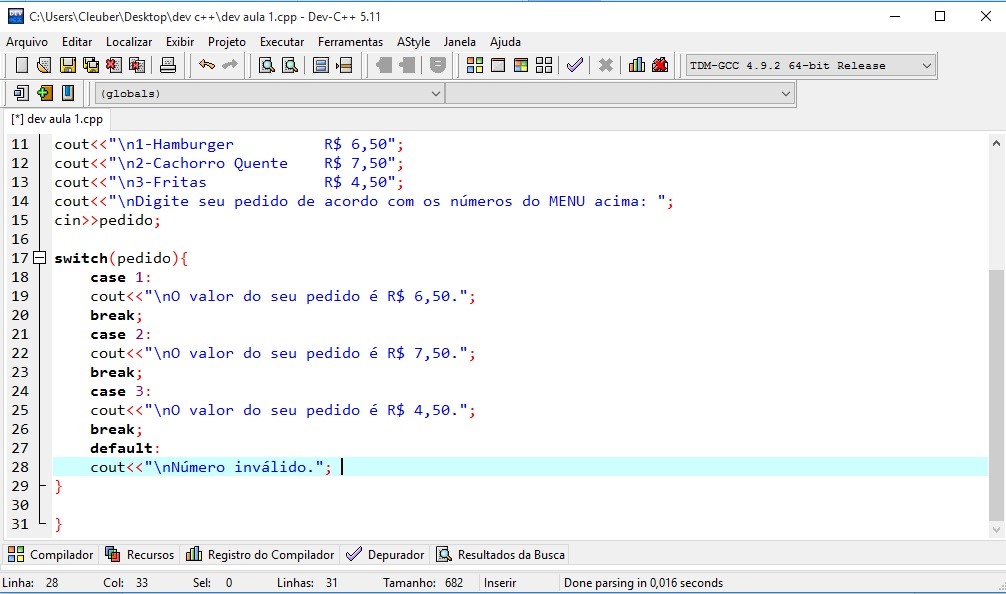1006x594 pixels.
Task: Open the Profile analysis icon
Action: [636, 64]
